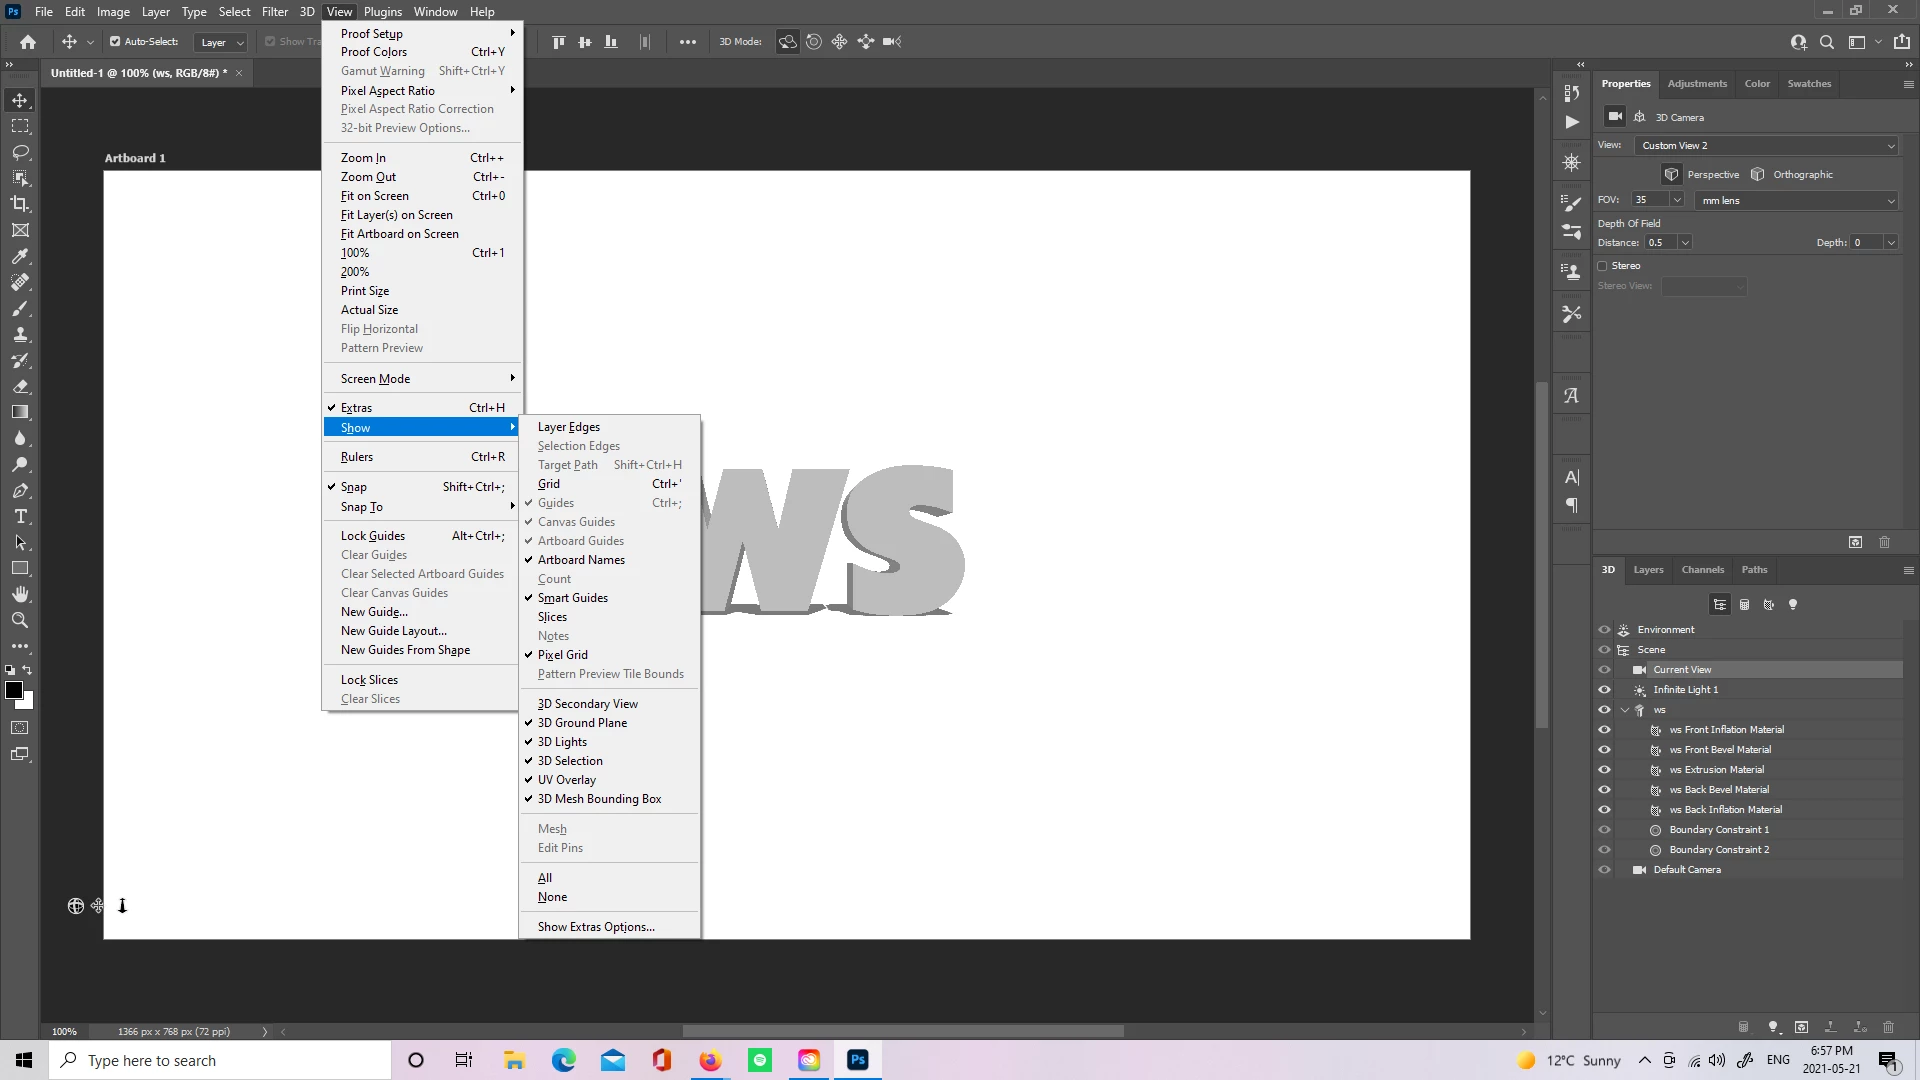Toggle Auto-Select checkbox
Image resolution: width=1920 pixels, height=1080 pixels.
pyautogui.click(x=115, y=42)
